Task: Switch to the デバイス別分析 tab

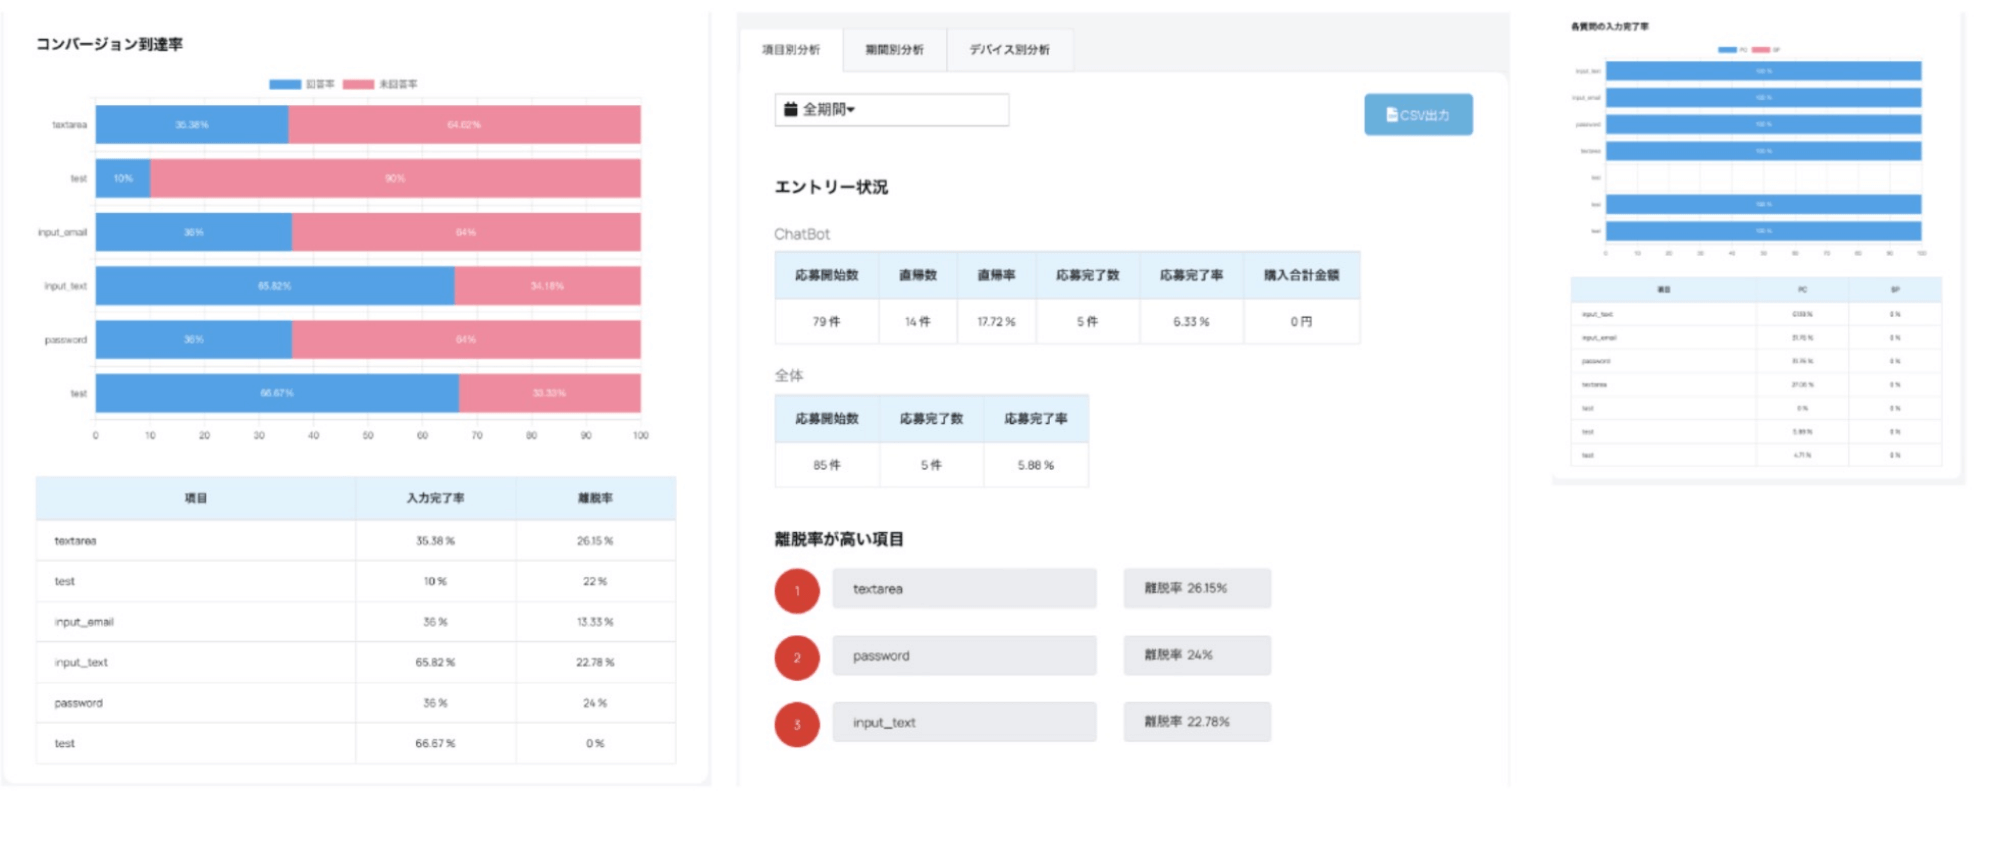Action: click(1009, 50)
